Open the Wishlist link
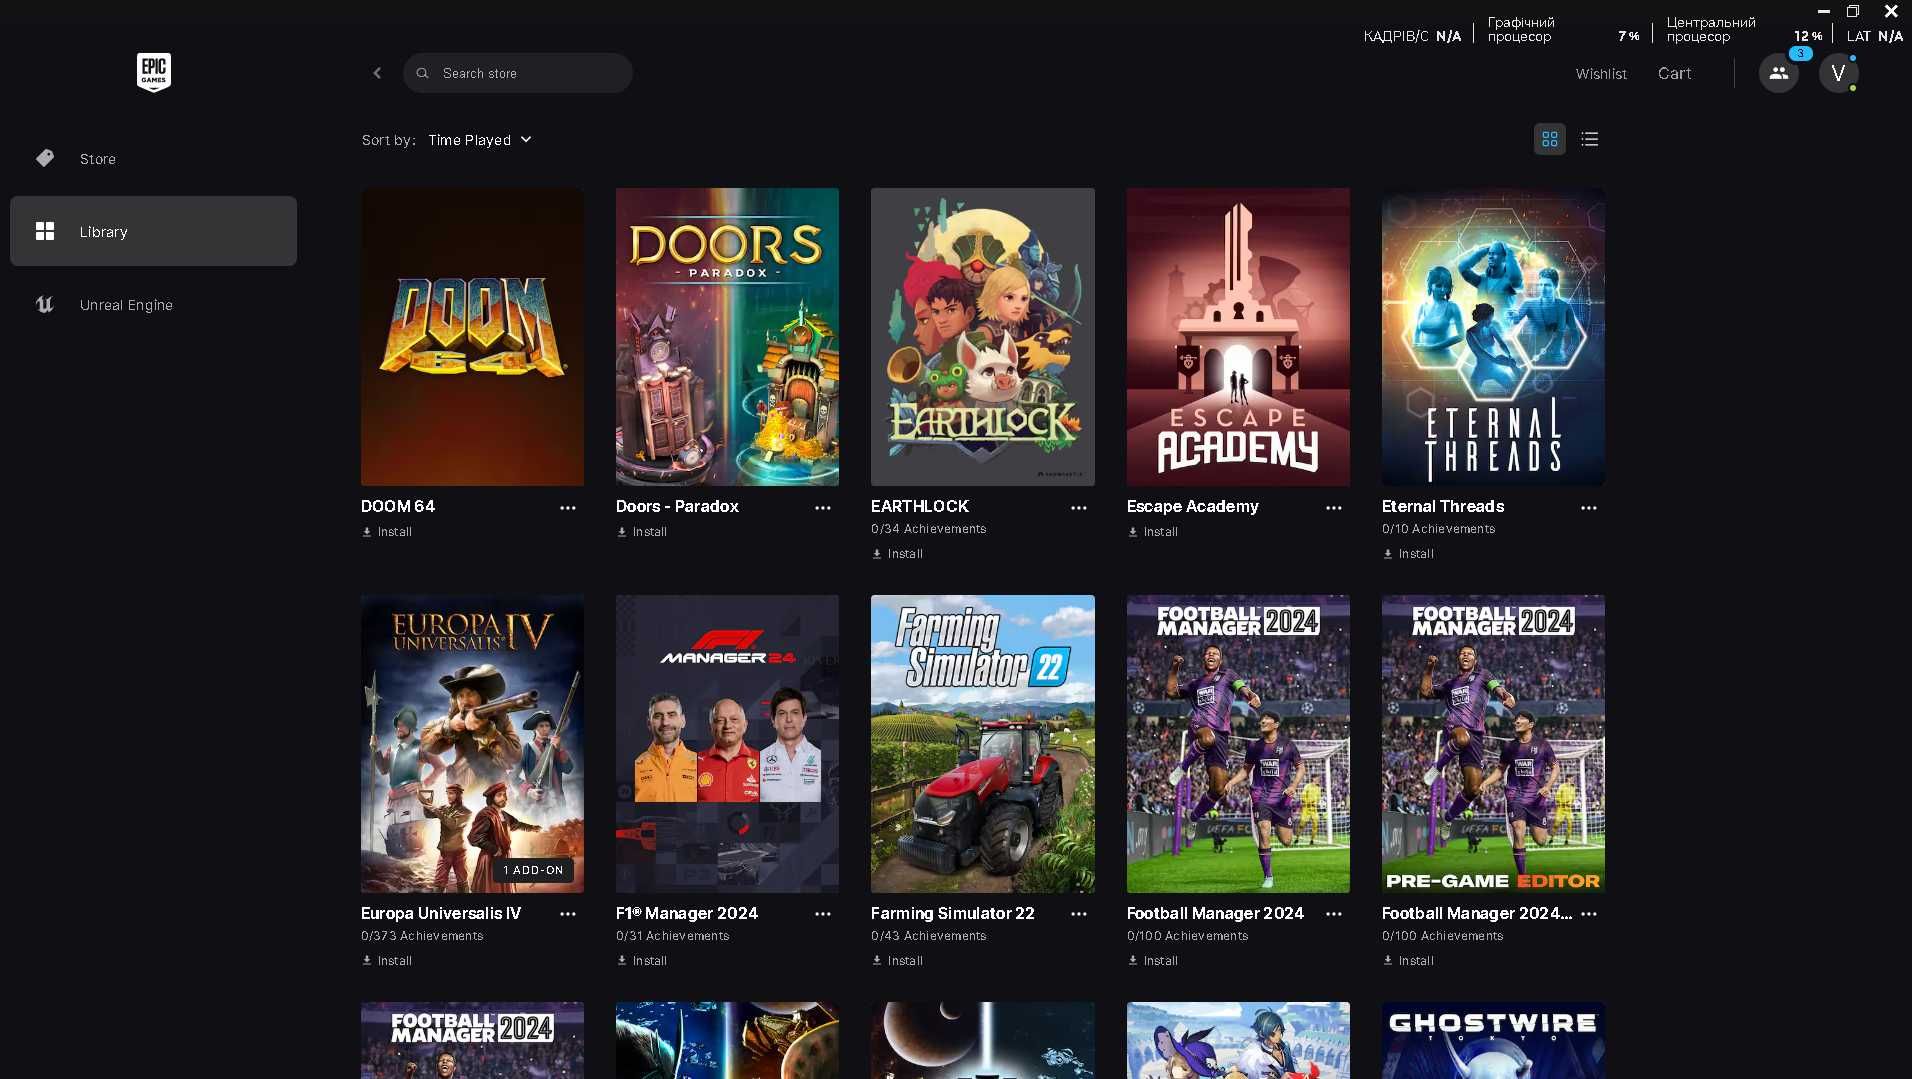 click(1601, 74)
